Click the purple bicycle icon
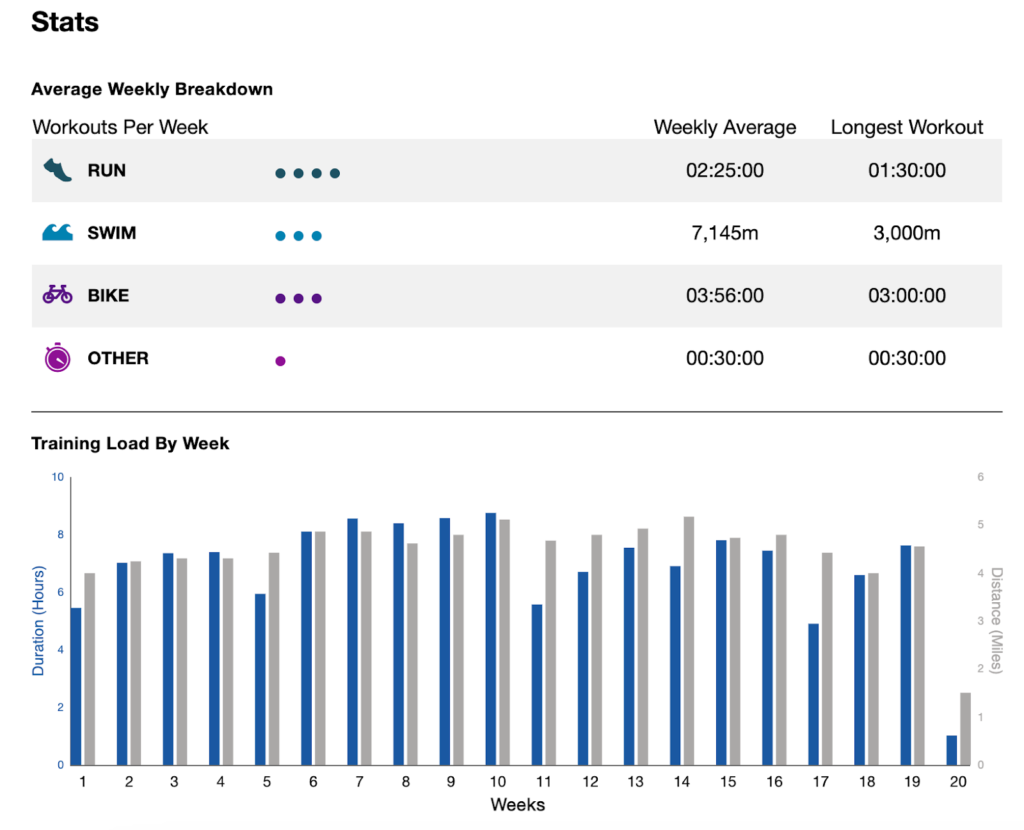Screen dimensions: 1024x830 58,295
